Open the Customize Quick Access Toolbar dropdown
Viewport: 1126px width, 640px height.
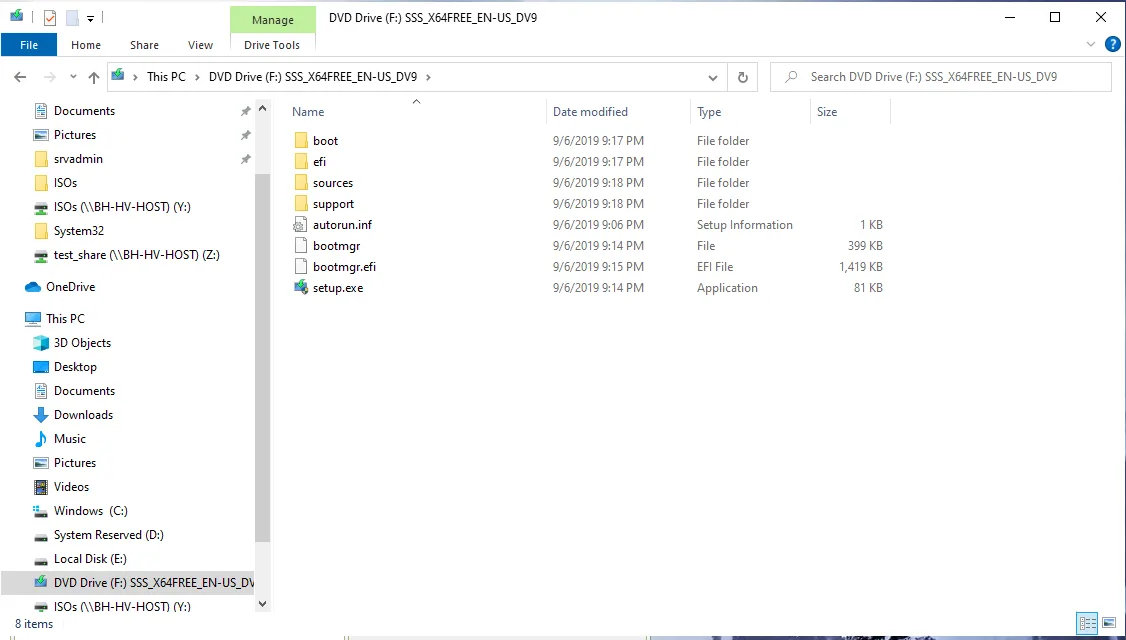[x=90, y=18]
